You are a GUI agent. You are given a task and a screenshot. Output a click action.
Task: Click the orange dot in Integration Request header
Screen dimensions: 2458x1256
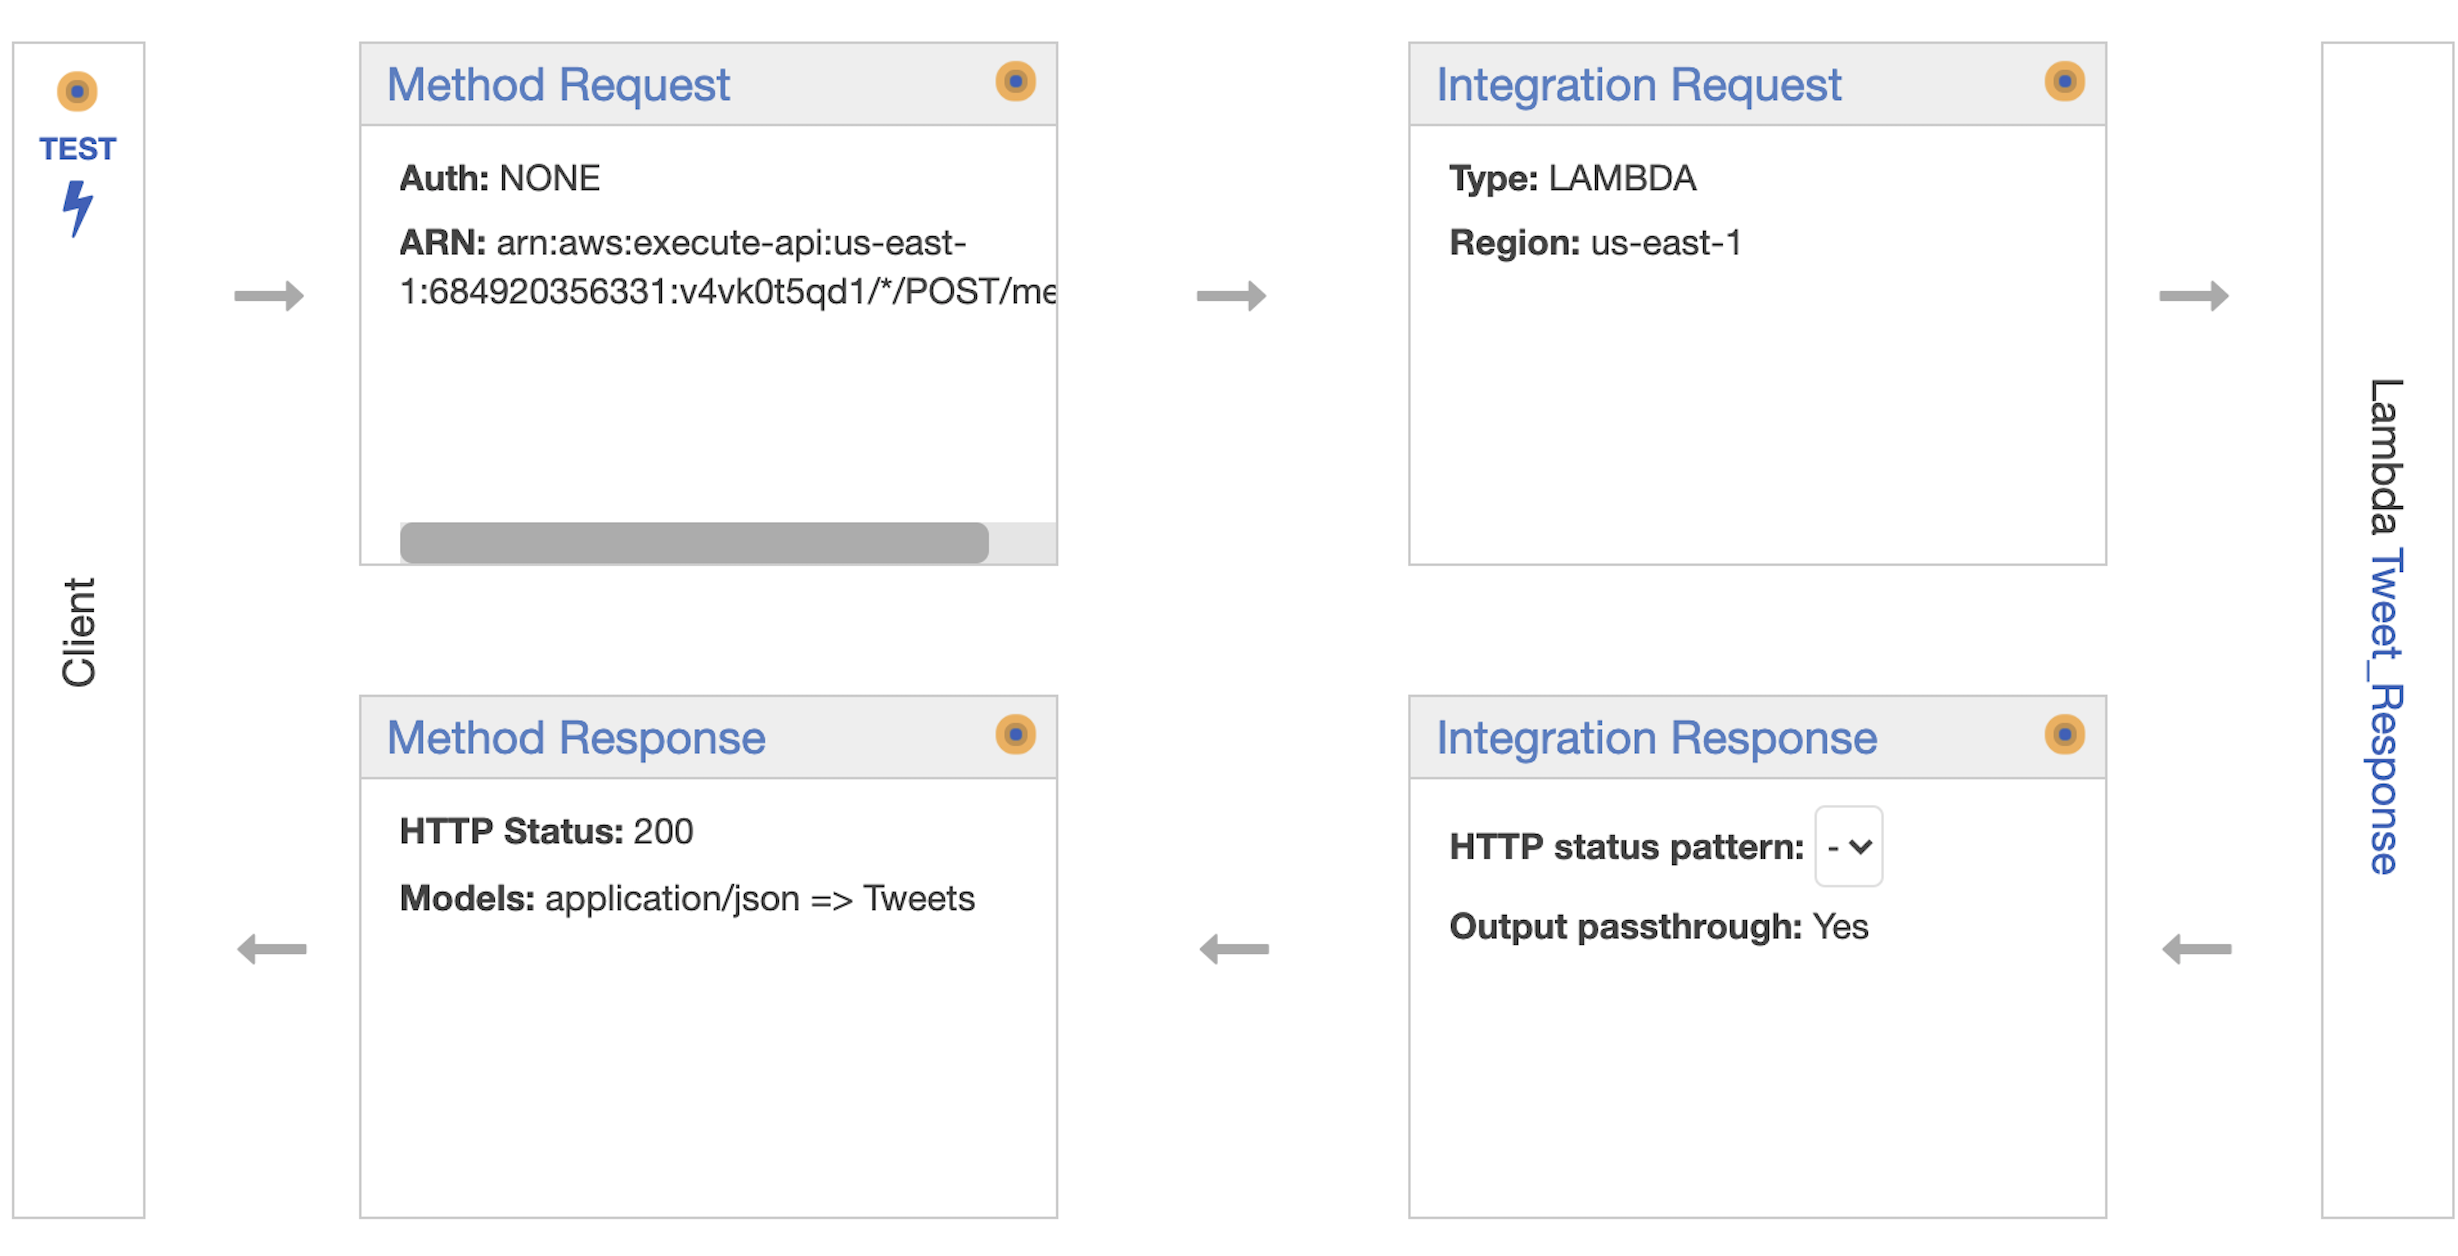coord(2064,81)
